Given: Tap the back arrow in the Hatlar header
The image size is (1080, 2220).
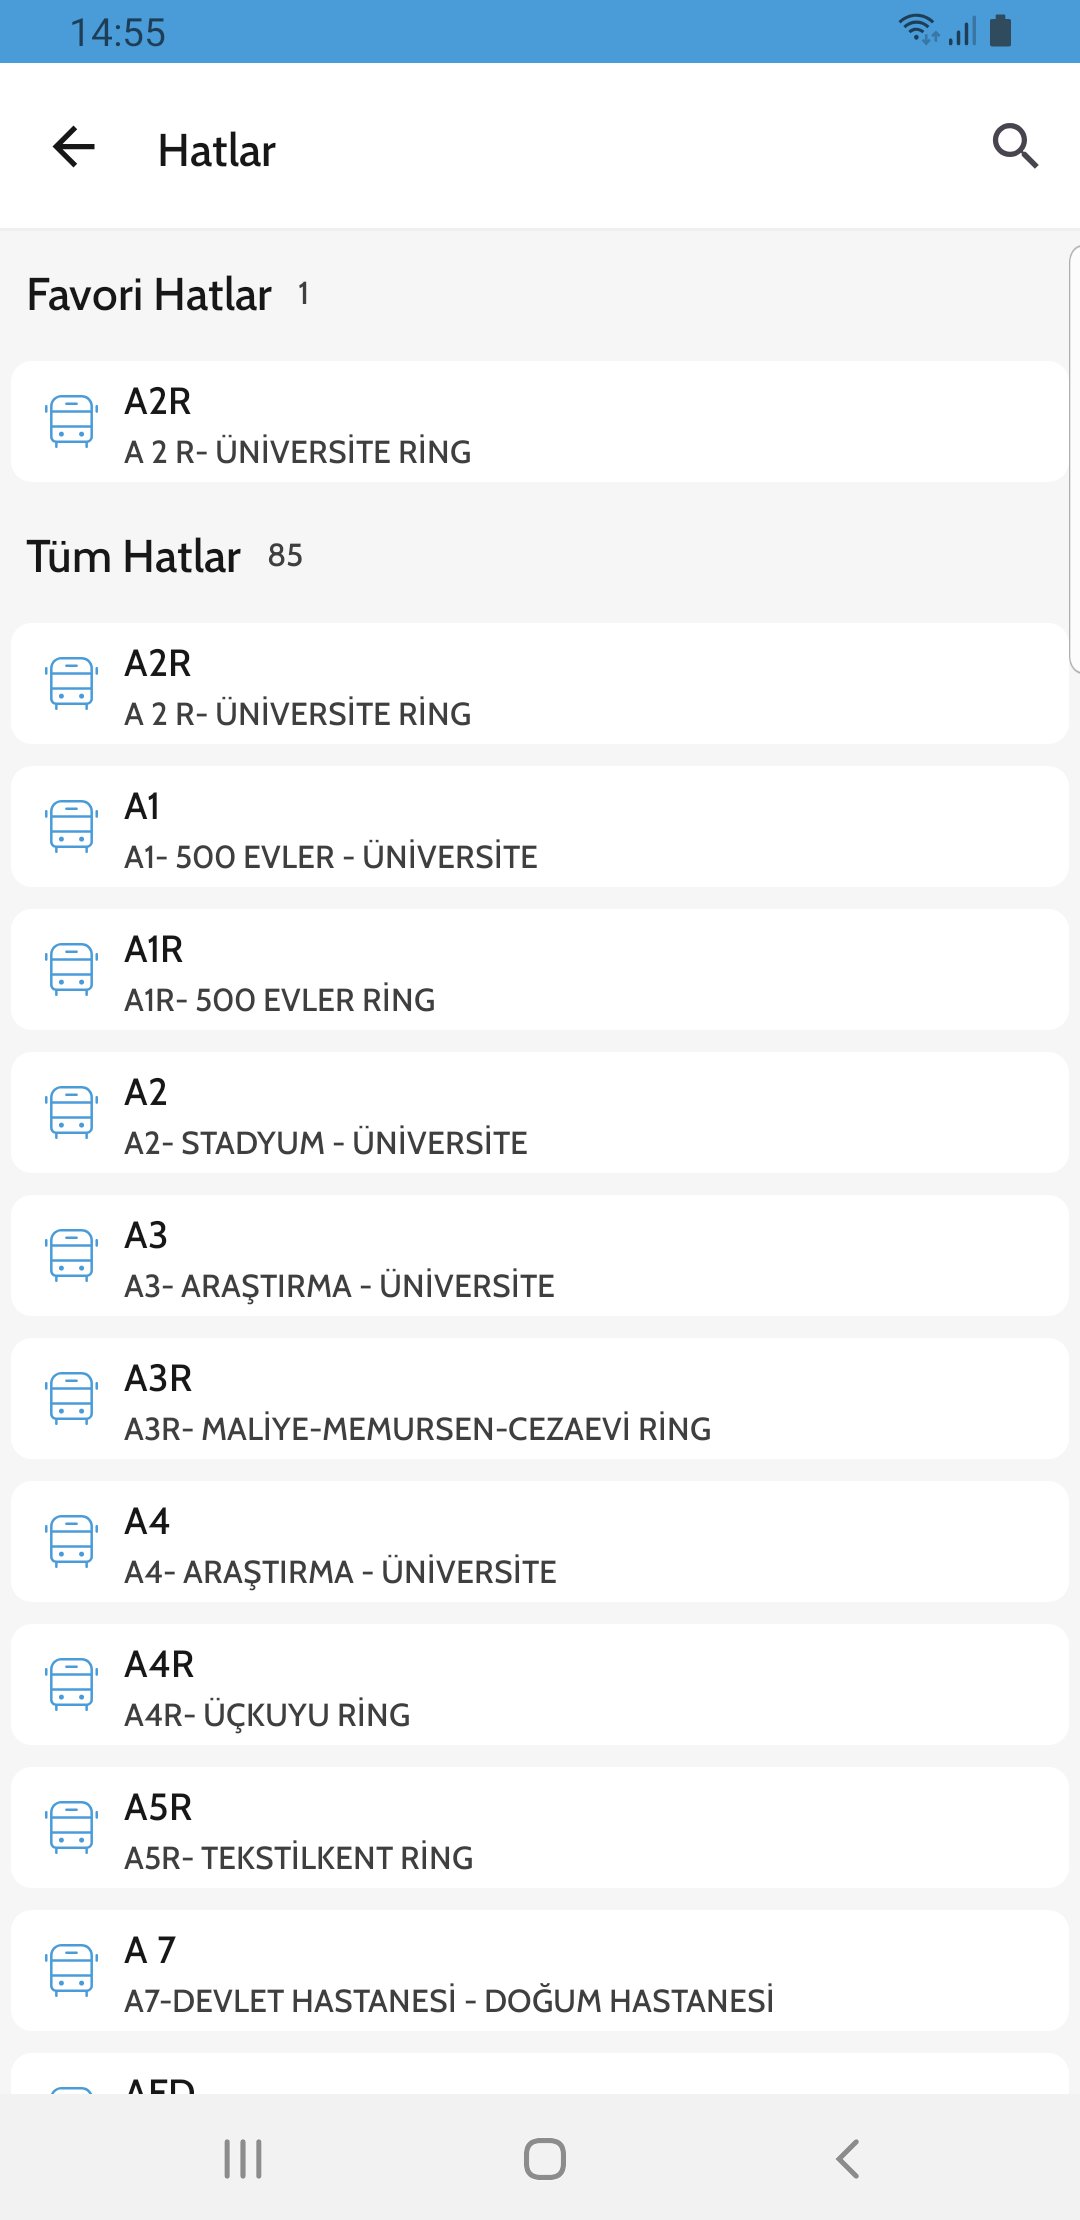Looking at the screenshot, I should [x=74, y=148].
